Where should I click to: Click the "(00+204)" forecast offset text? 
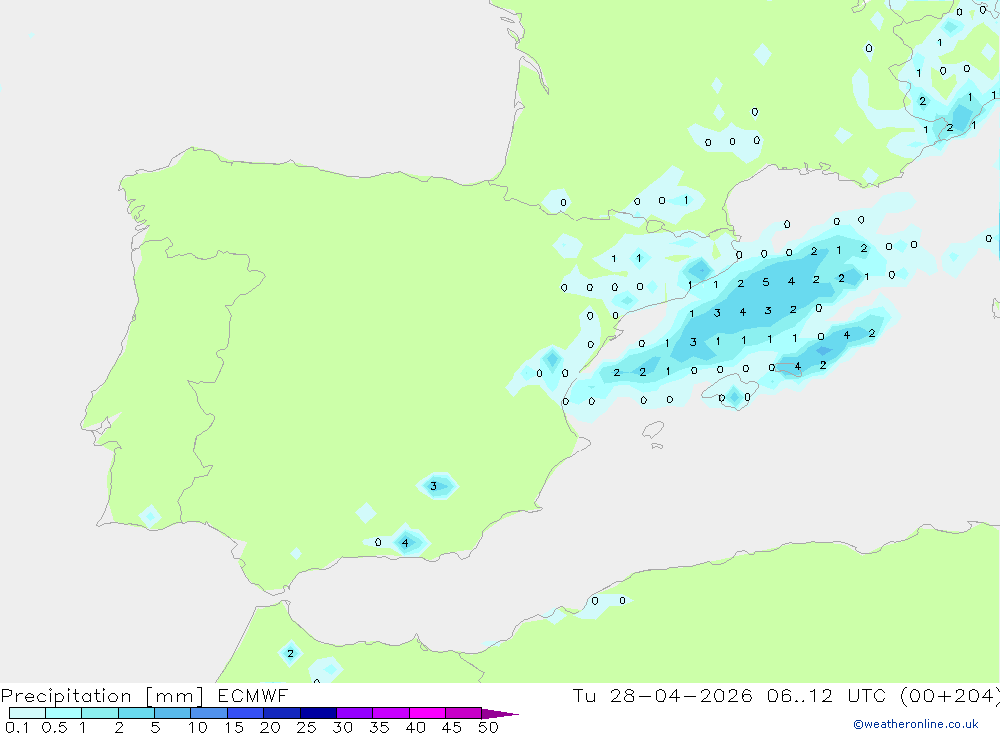[950, 696]
